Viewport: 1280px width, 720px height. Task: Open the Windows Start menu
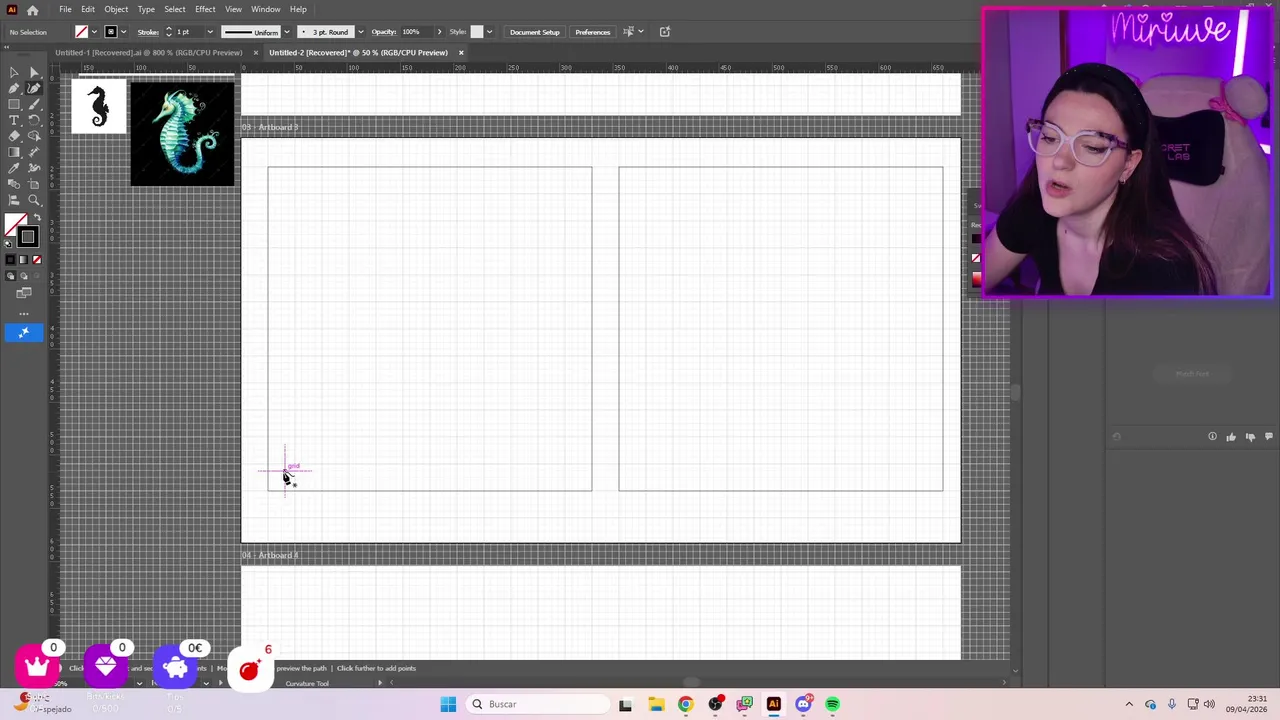coord(448,704)
